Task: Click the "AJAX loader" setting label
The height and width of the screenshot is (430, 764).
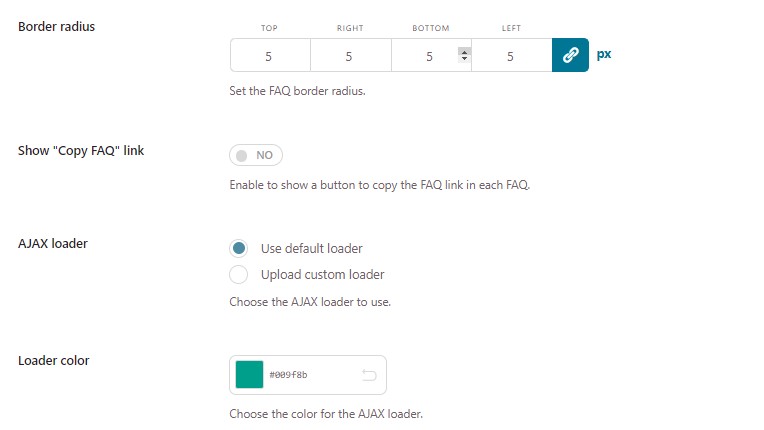Action: click(x=53, y=243)
